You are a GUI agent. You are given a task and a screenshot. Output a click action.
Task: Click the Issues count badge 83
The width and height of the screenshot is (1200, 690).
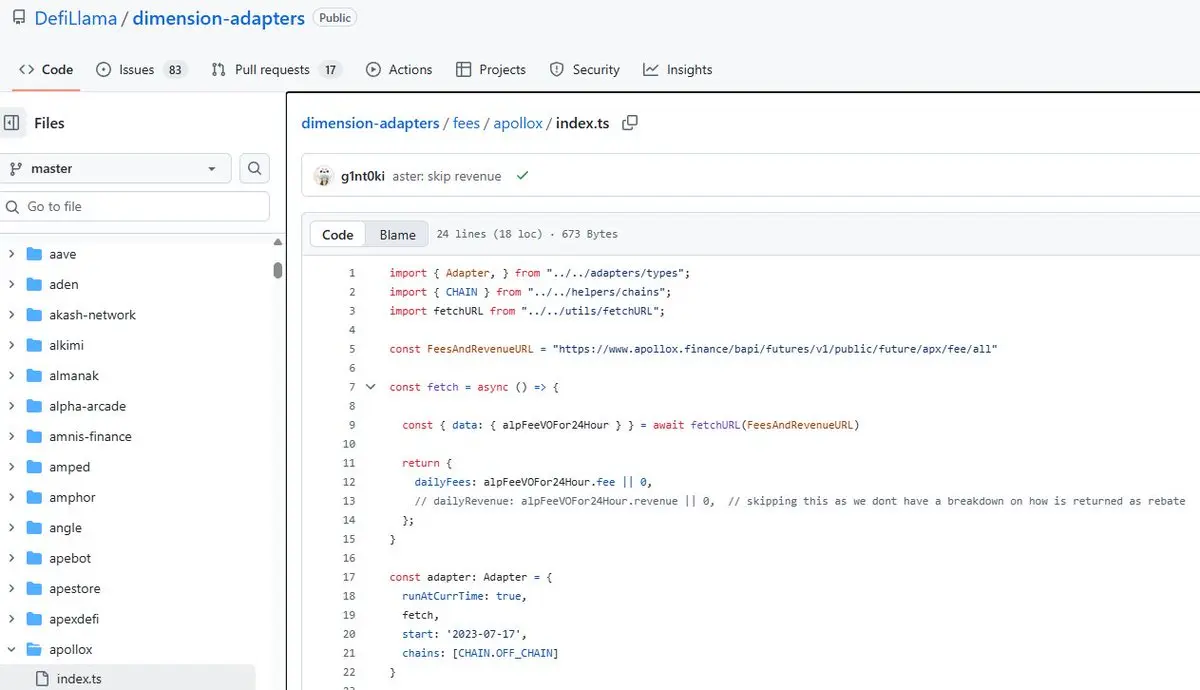(175, 70)
